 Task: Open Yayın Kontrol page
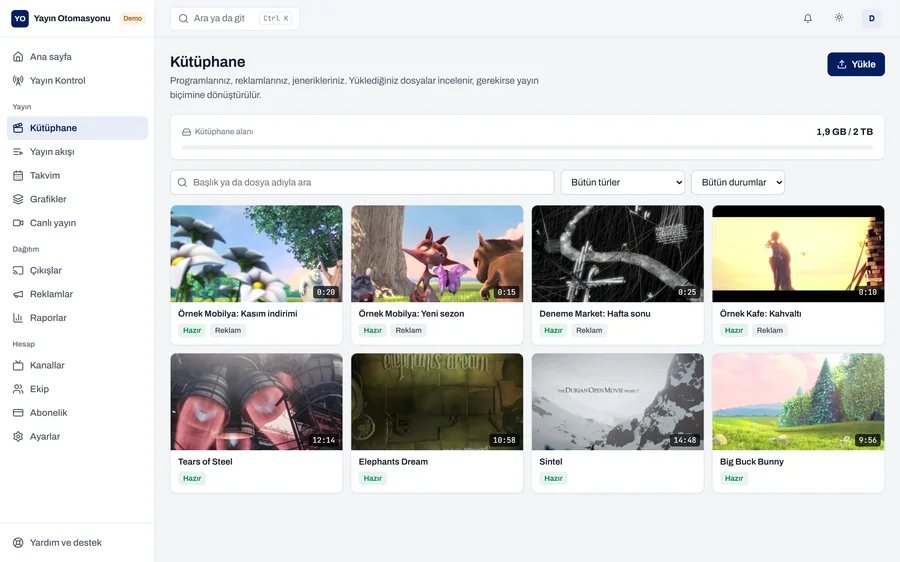pyautogui.click(x=77, y=80)
